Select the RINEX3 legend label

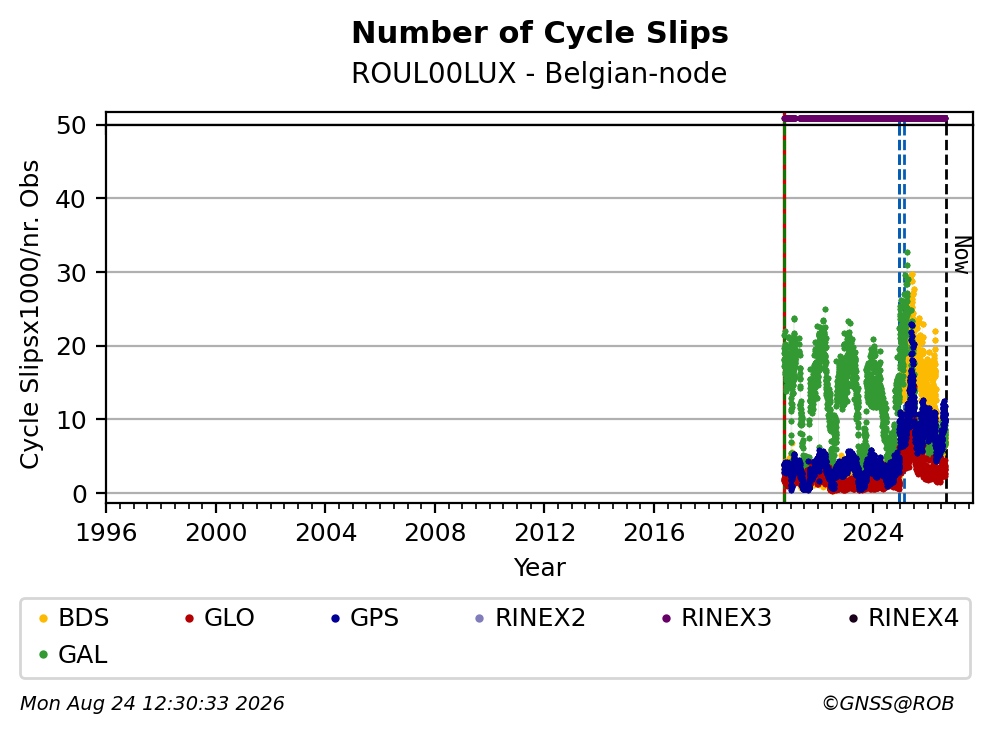[x=726, y=618]
